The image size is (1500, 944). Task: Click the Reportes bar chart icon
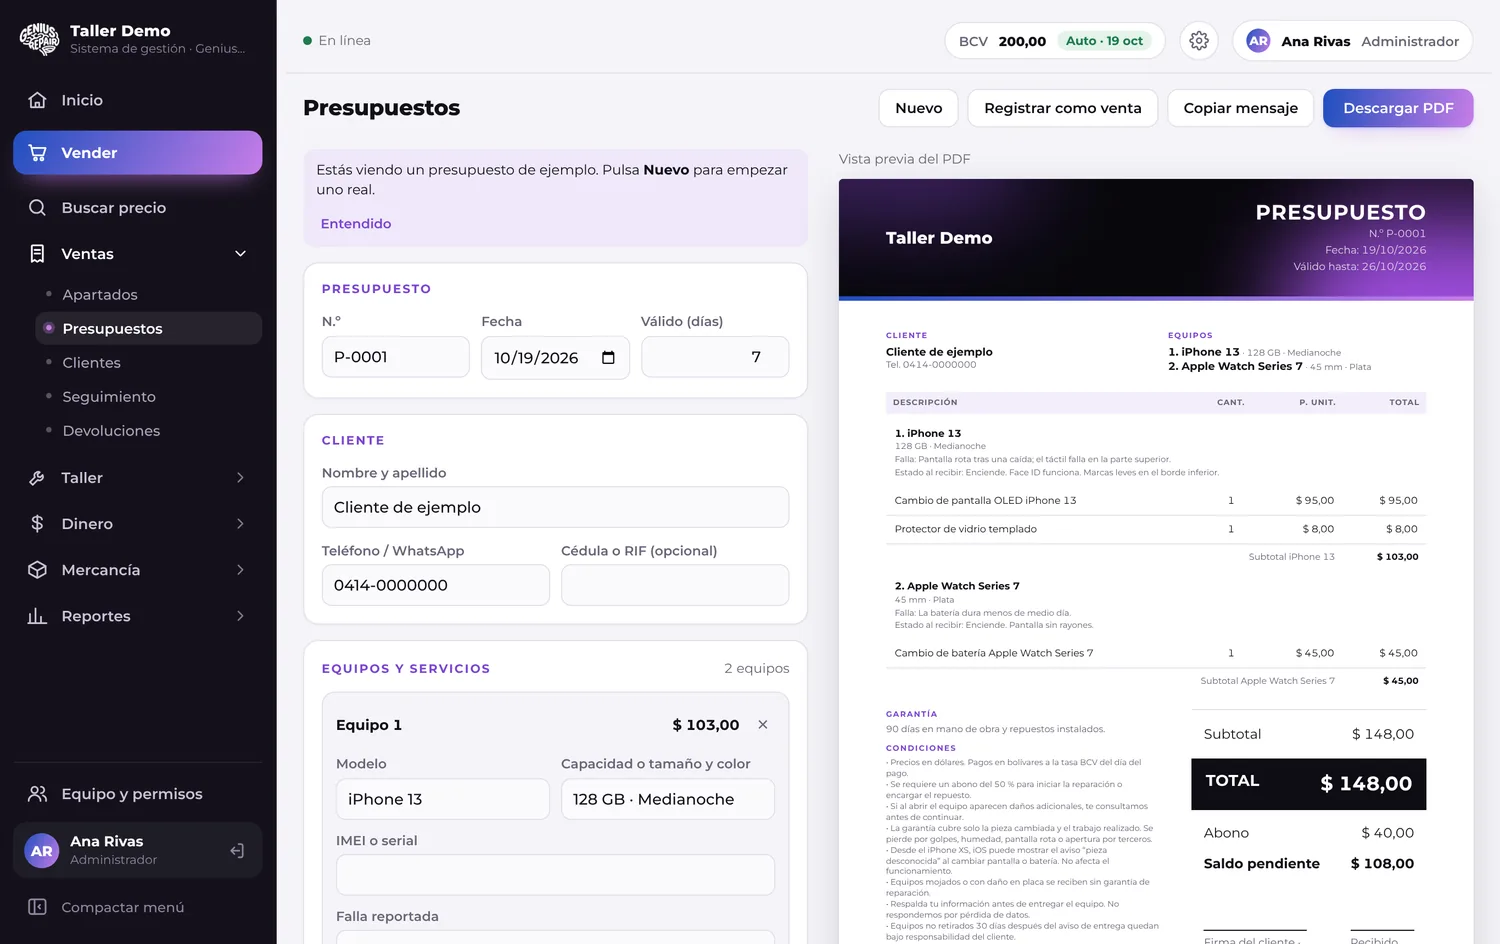(x=37, y=616)
